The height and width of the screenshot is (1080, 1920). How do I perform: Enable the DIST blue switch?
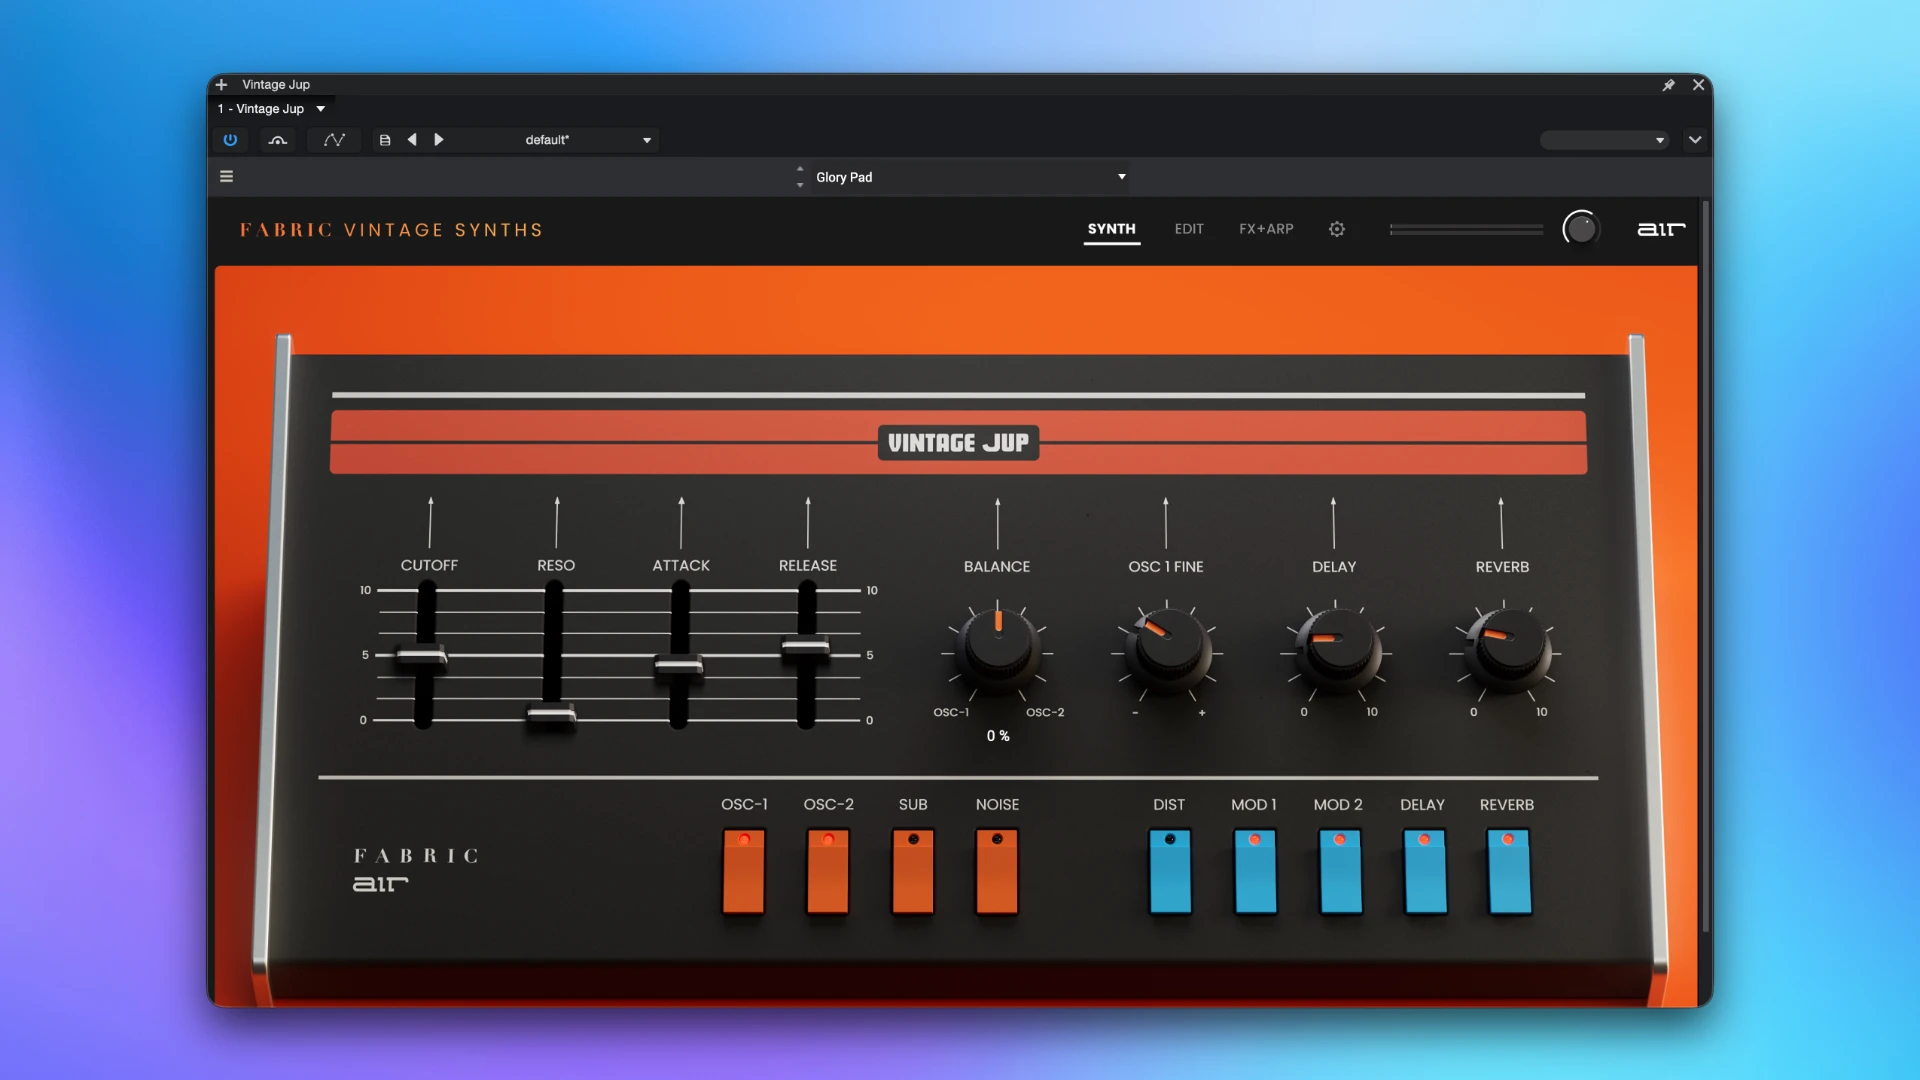click(1170, 871)
